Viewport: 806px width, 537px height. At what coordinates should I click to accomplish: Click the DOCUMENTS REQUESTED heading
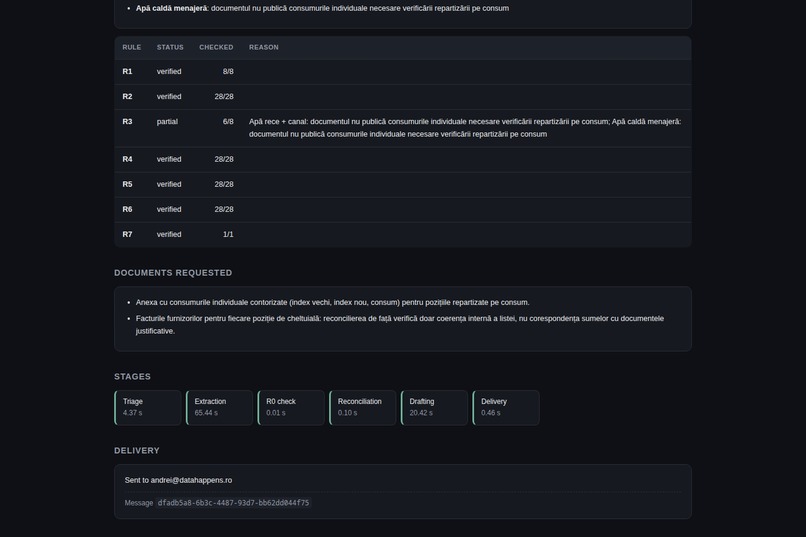click(x=173, y=273)
